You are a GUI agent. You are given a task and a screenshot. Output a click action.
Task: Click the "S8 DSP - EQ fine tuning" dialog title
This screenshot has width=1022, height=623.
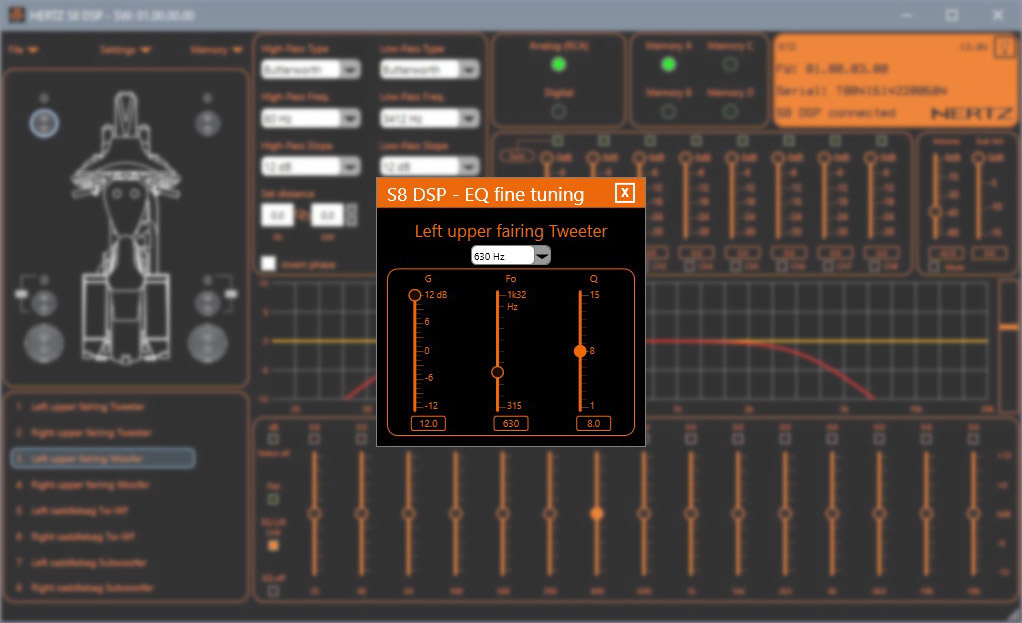[486, 194]
